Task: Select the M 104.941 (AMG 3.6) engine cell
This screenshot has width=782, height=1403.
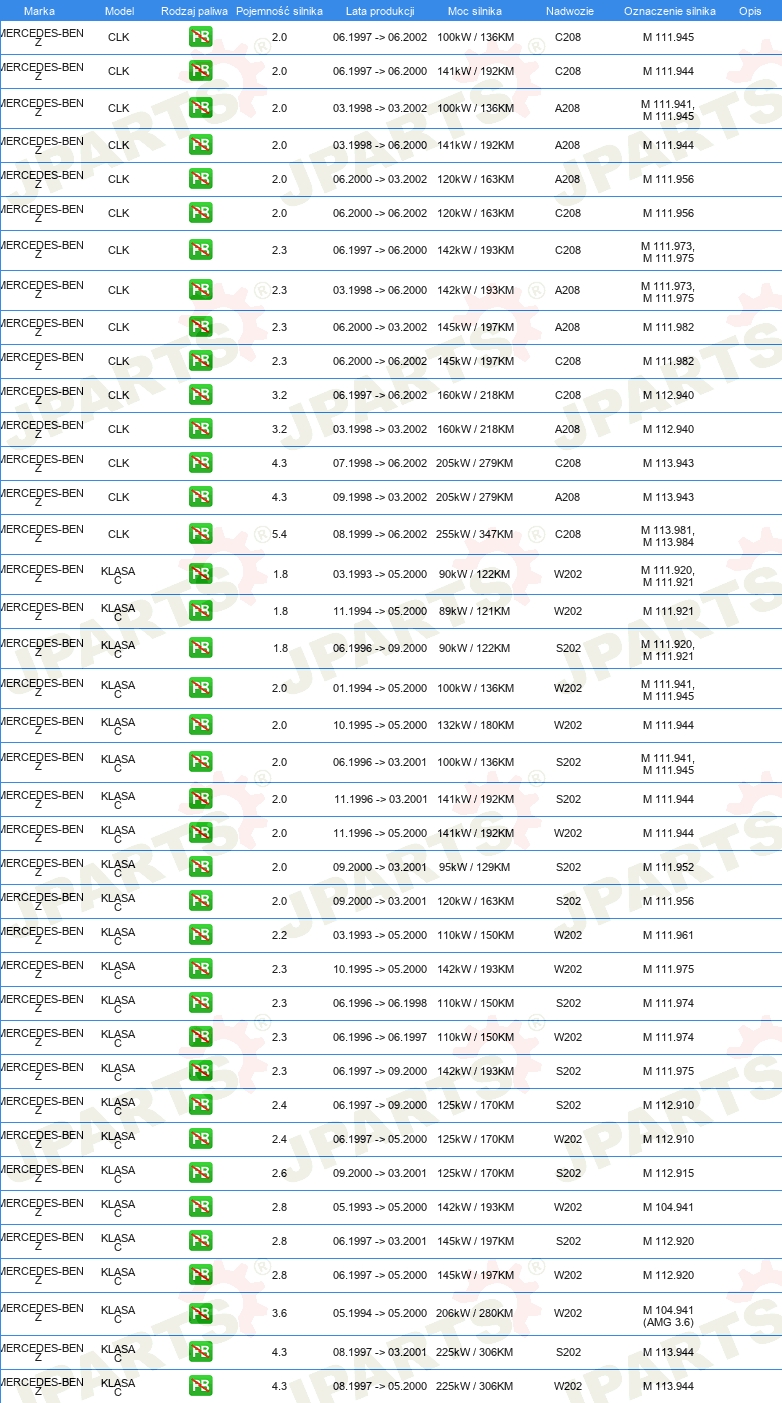Action: (x=668, y=1315)
